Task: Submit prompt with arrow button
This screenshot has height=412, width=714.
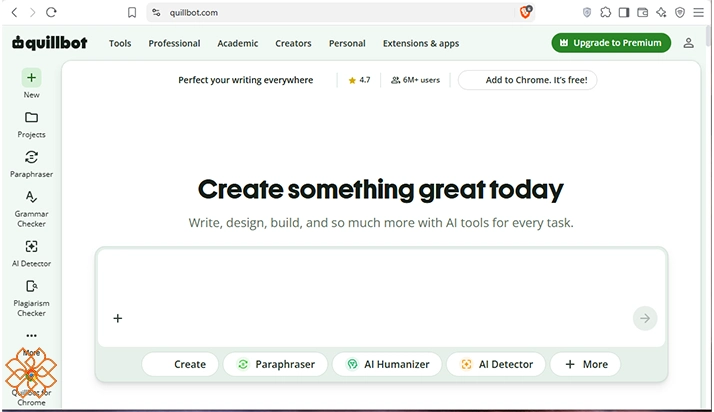Action: tap(645, 318)
